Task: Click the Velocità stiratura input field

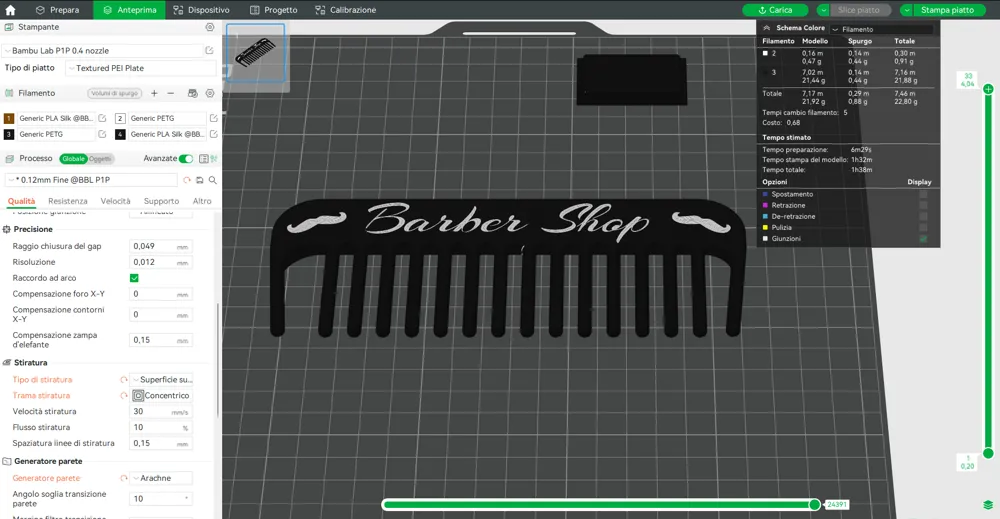Action: click(161, 412)
